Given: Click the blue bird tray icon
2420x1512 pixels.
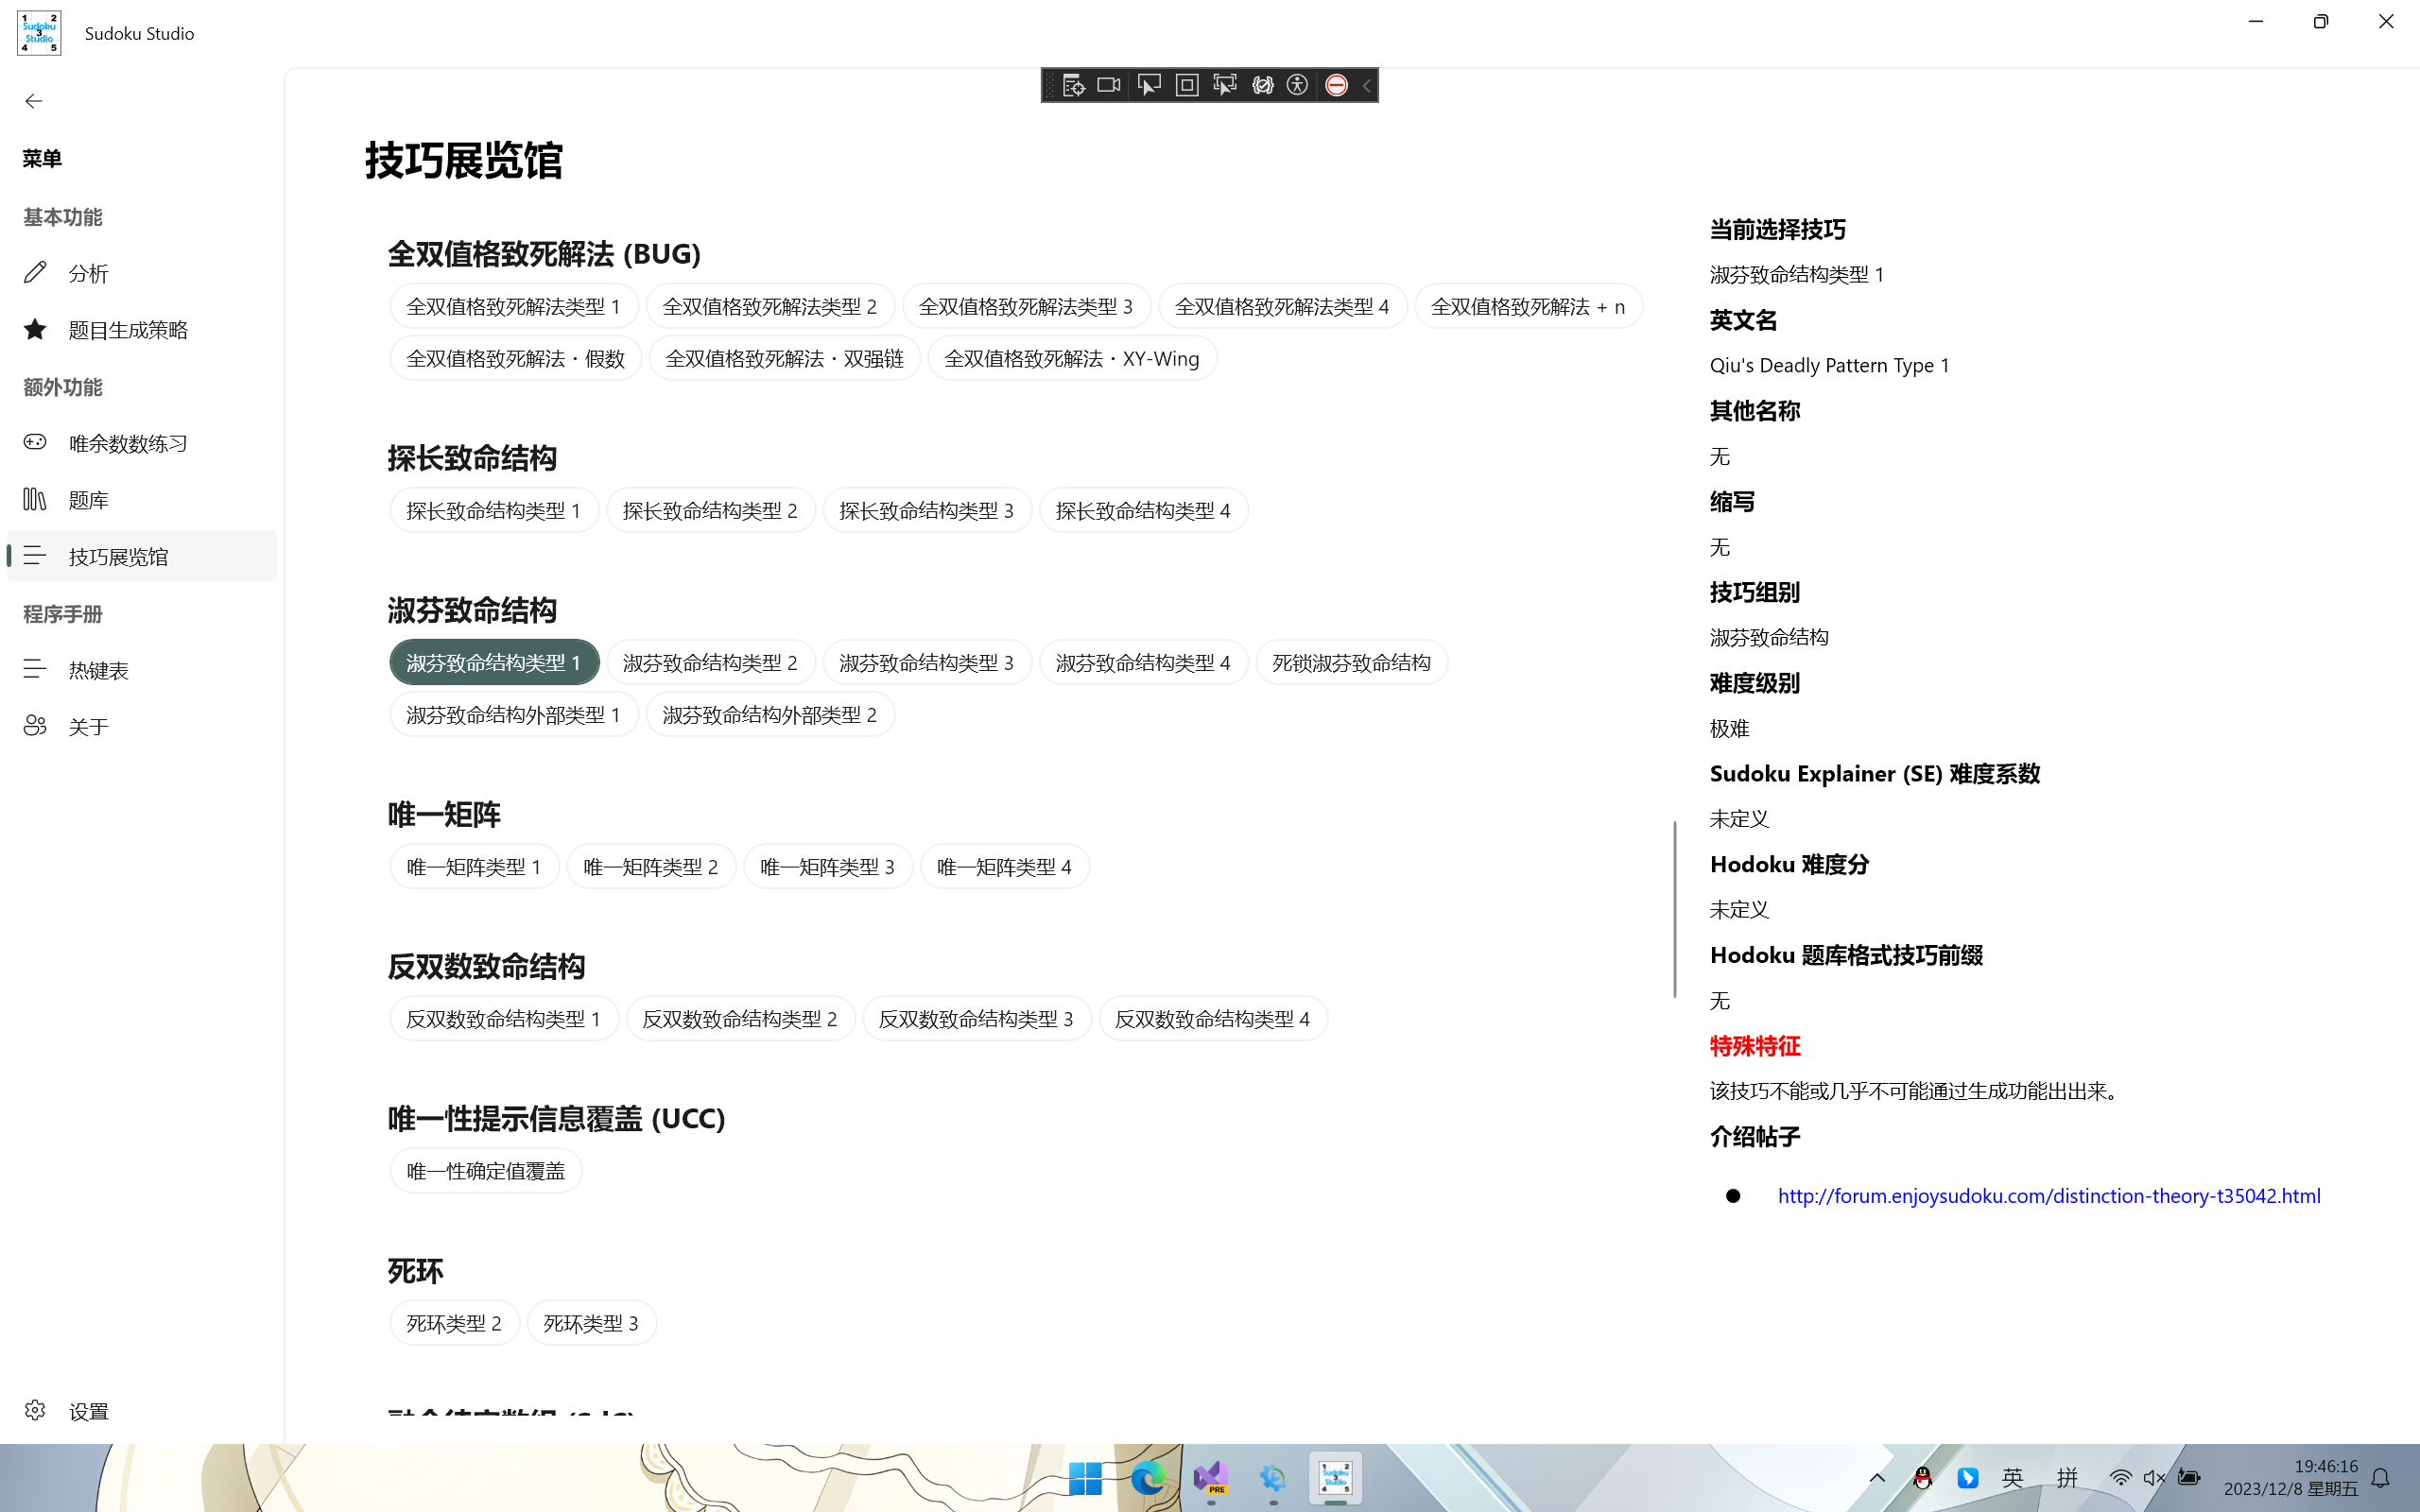Looking at the screenshot, I should [1967, 1478].
